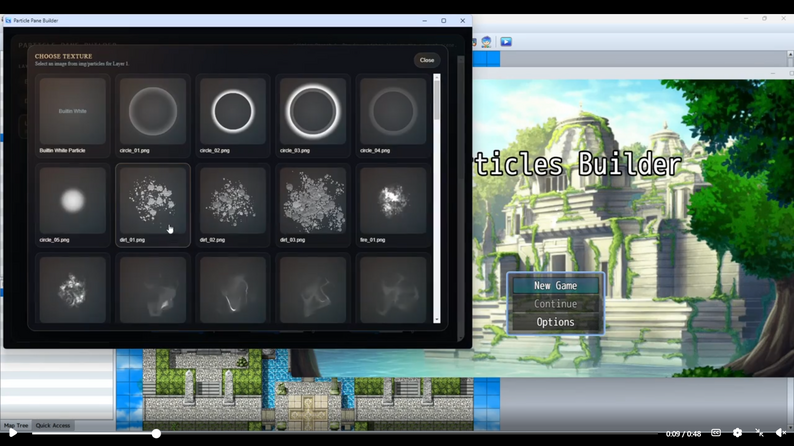Minimize the Particle Pane Builder window
Image resolution: width=794 pixels, height=446 pixels.
click(x=424, y=21)
